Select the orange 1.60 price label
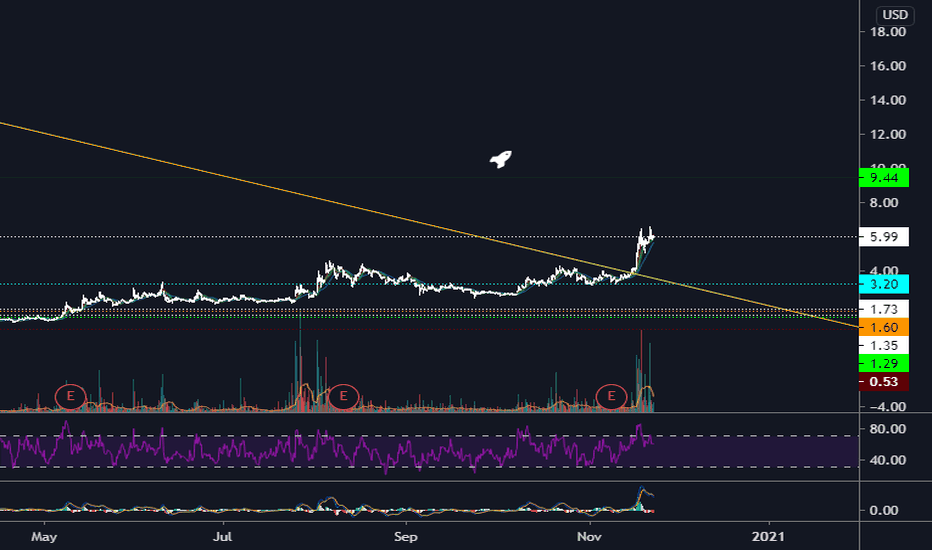Viewport: 932px width, 550px height. (x=884, y=327)
